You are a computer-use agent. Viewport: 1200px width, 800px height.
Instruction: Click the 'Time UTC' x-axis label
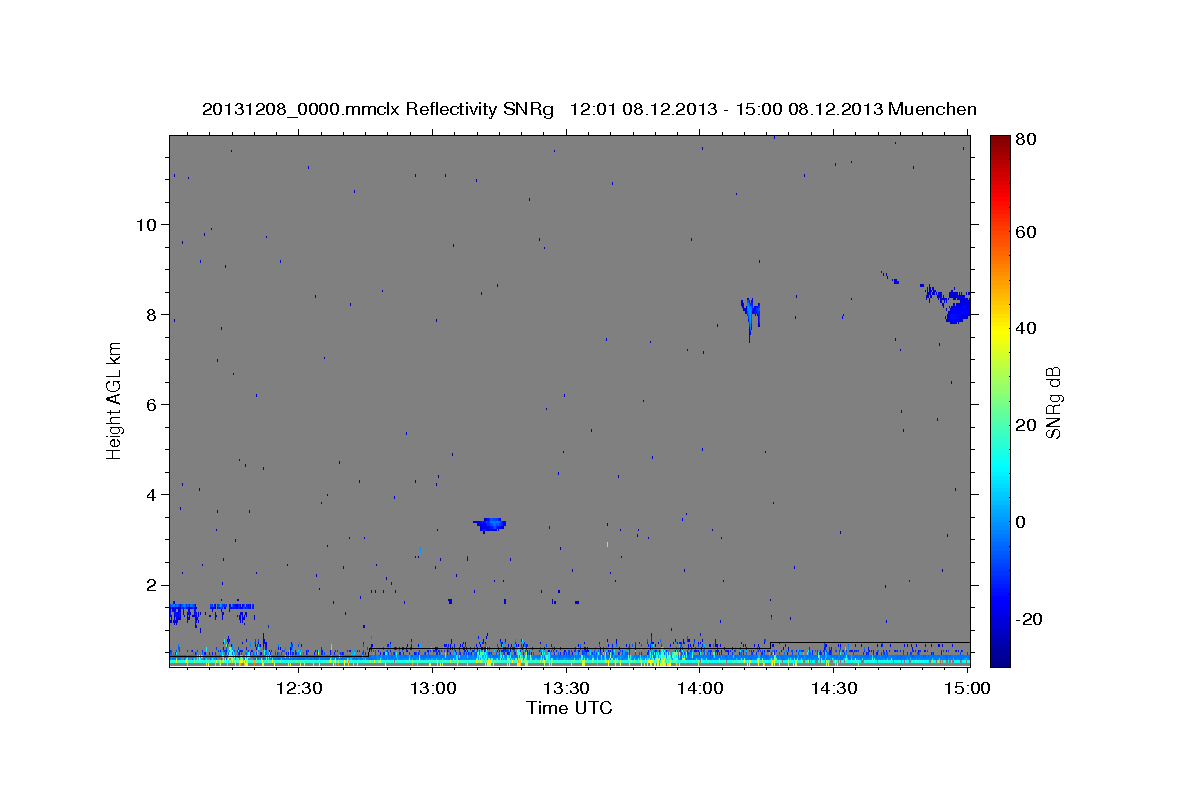tap(569, 708)
